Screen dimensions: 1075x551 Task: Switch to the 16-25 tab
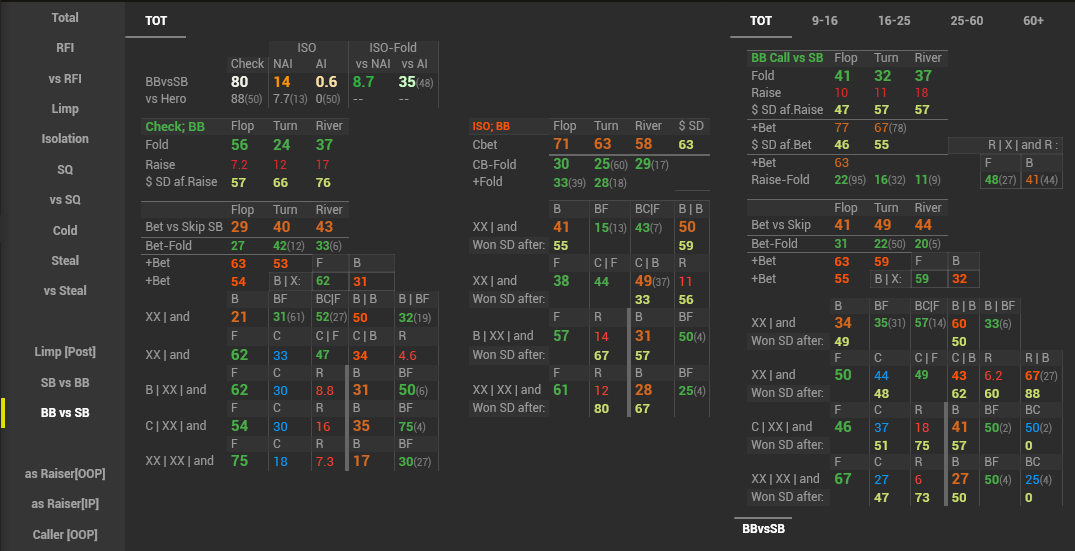pyautogui.click(x=894, y=20)
